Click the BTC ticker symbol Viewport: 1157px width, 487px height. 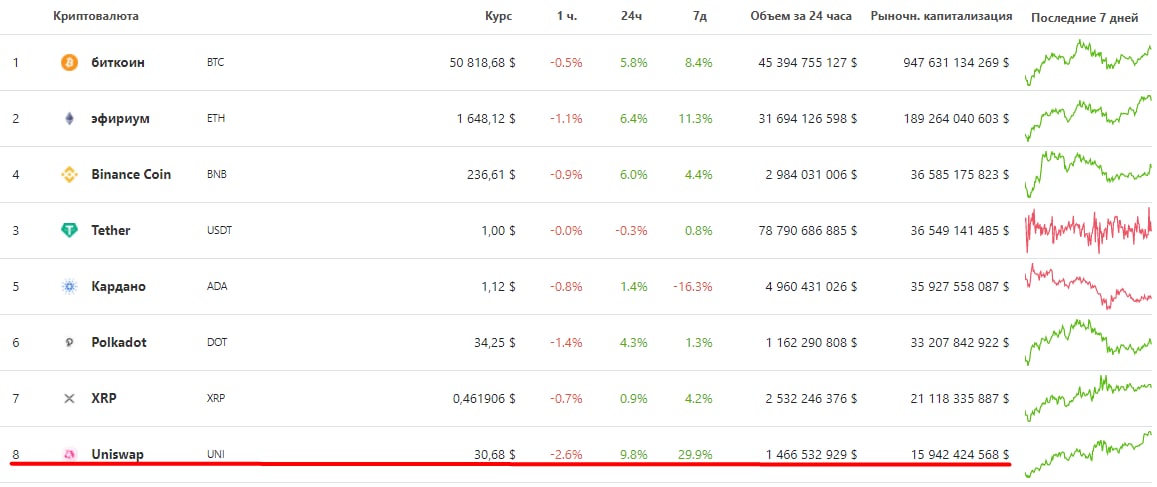215,63
